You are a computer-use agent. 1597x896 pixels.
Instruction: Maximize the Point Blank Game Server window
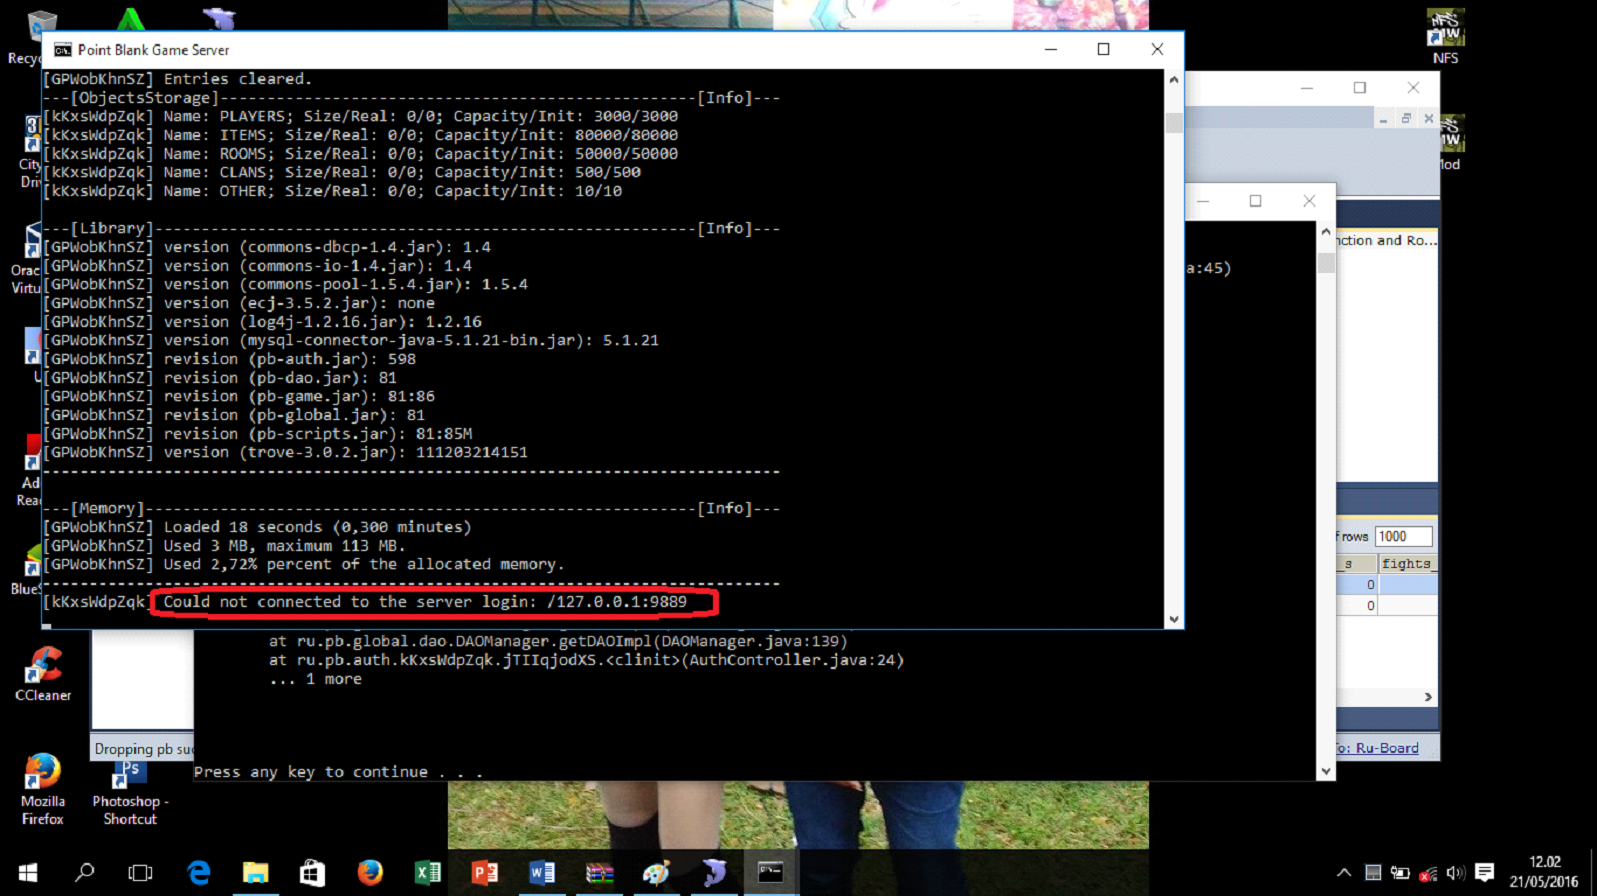pos(1103,49)
